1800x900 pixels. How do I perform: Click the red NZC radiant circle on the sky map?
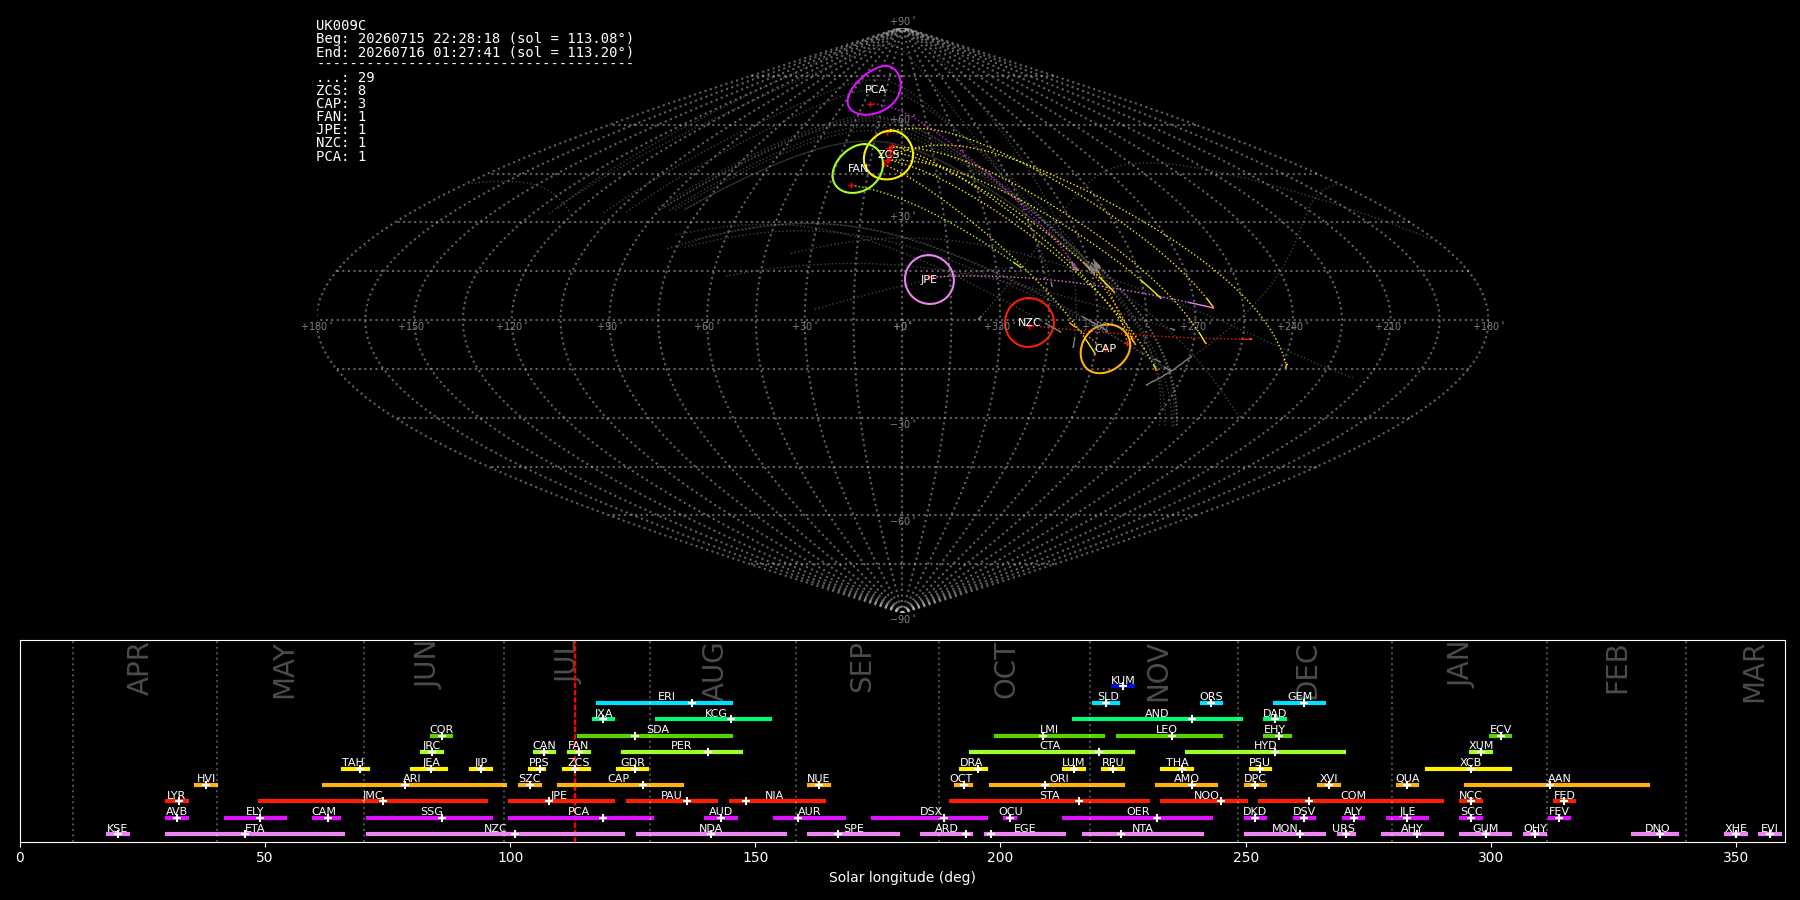(1029, 322)
